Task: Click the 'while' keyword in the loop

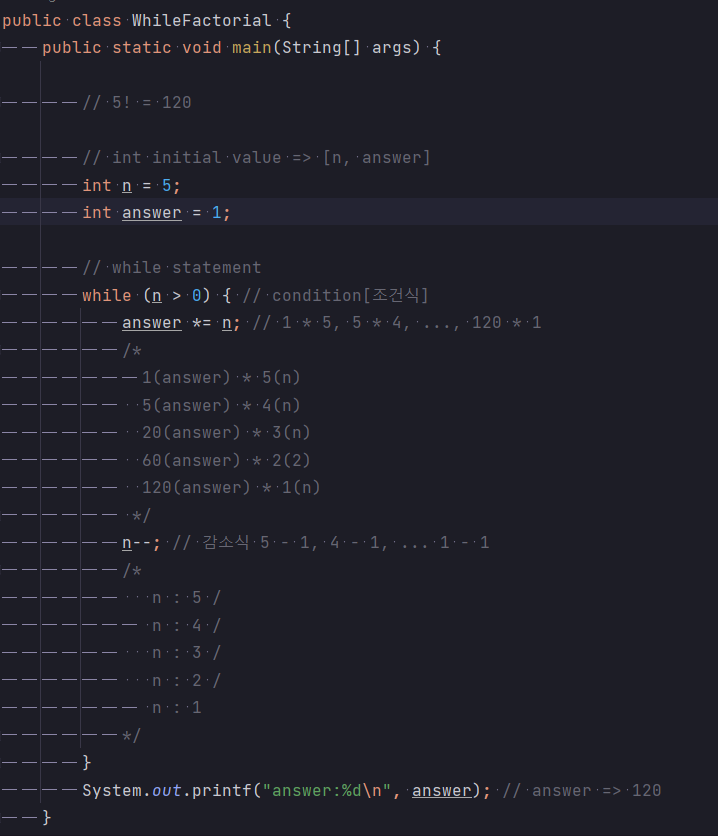Action: pos(107,295)
